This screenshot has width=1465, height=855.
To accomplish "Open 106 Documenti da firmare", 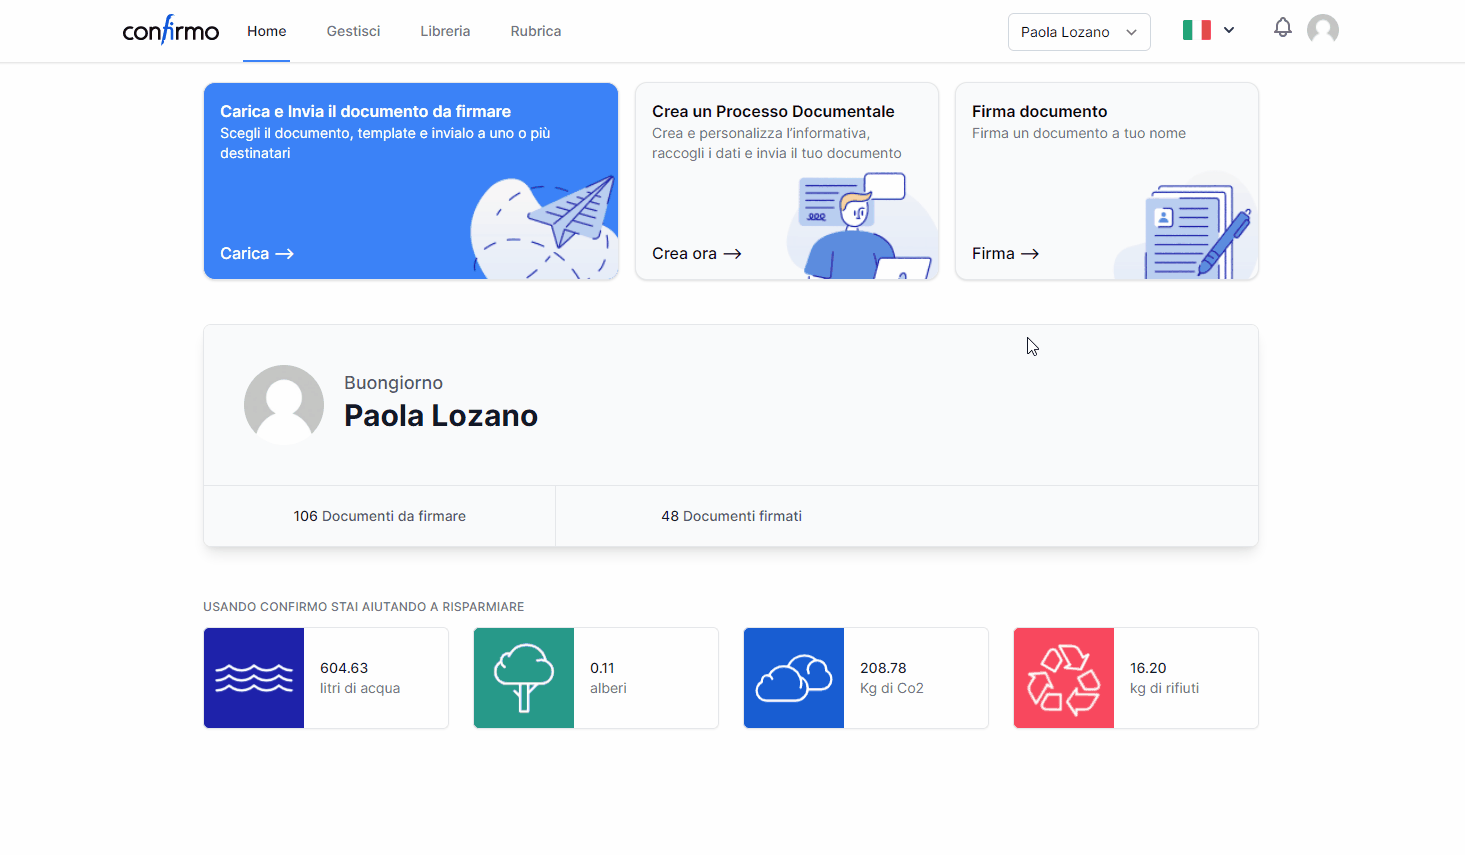I will click(379, 516).
